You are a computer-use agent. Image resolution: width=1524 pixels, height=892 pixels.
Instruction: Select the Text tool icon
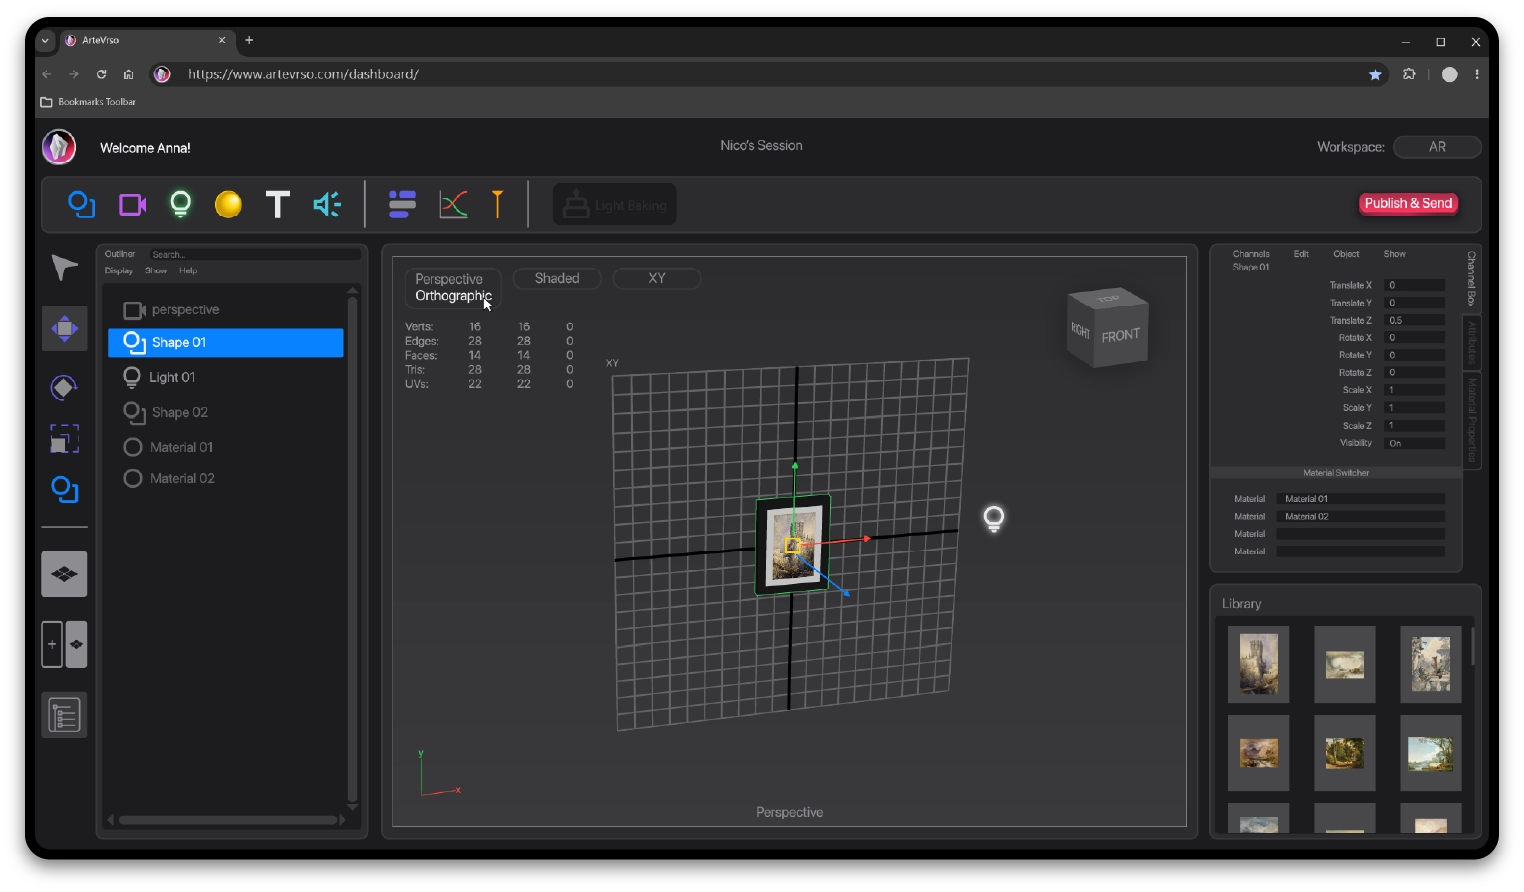[x=277, y=204]
